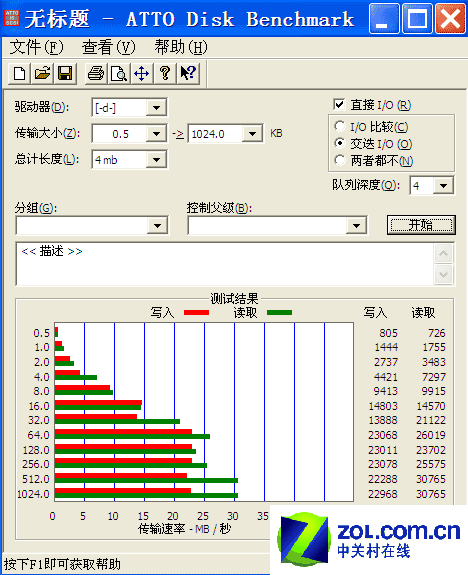This screenshot has width=468, height=575.
Task: Click inside the 描述 description text box
Action: tap(224, 264)
